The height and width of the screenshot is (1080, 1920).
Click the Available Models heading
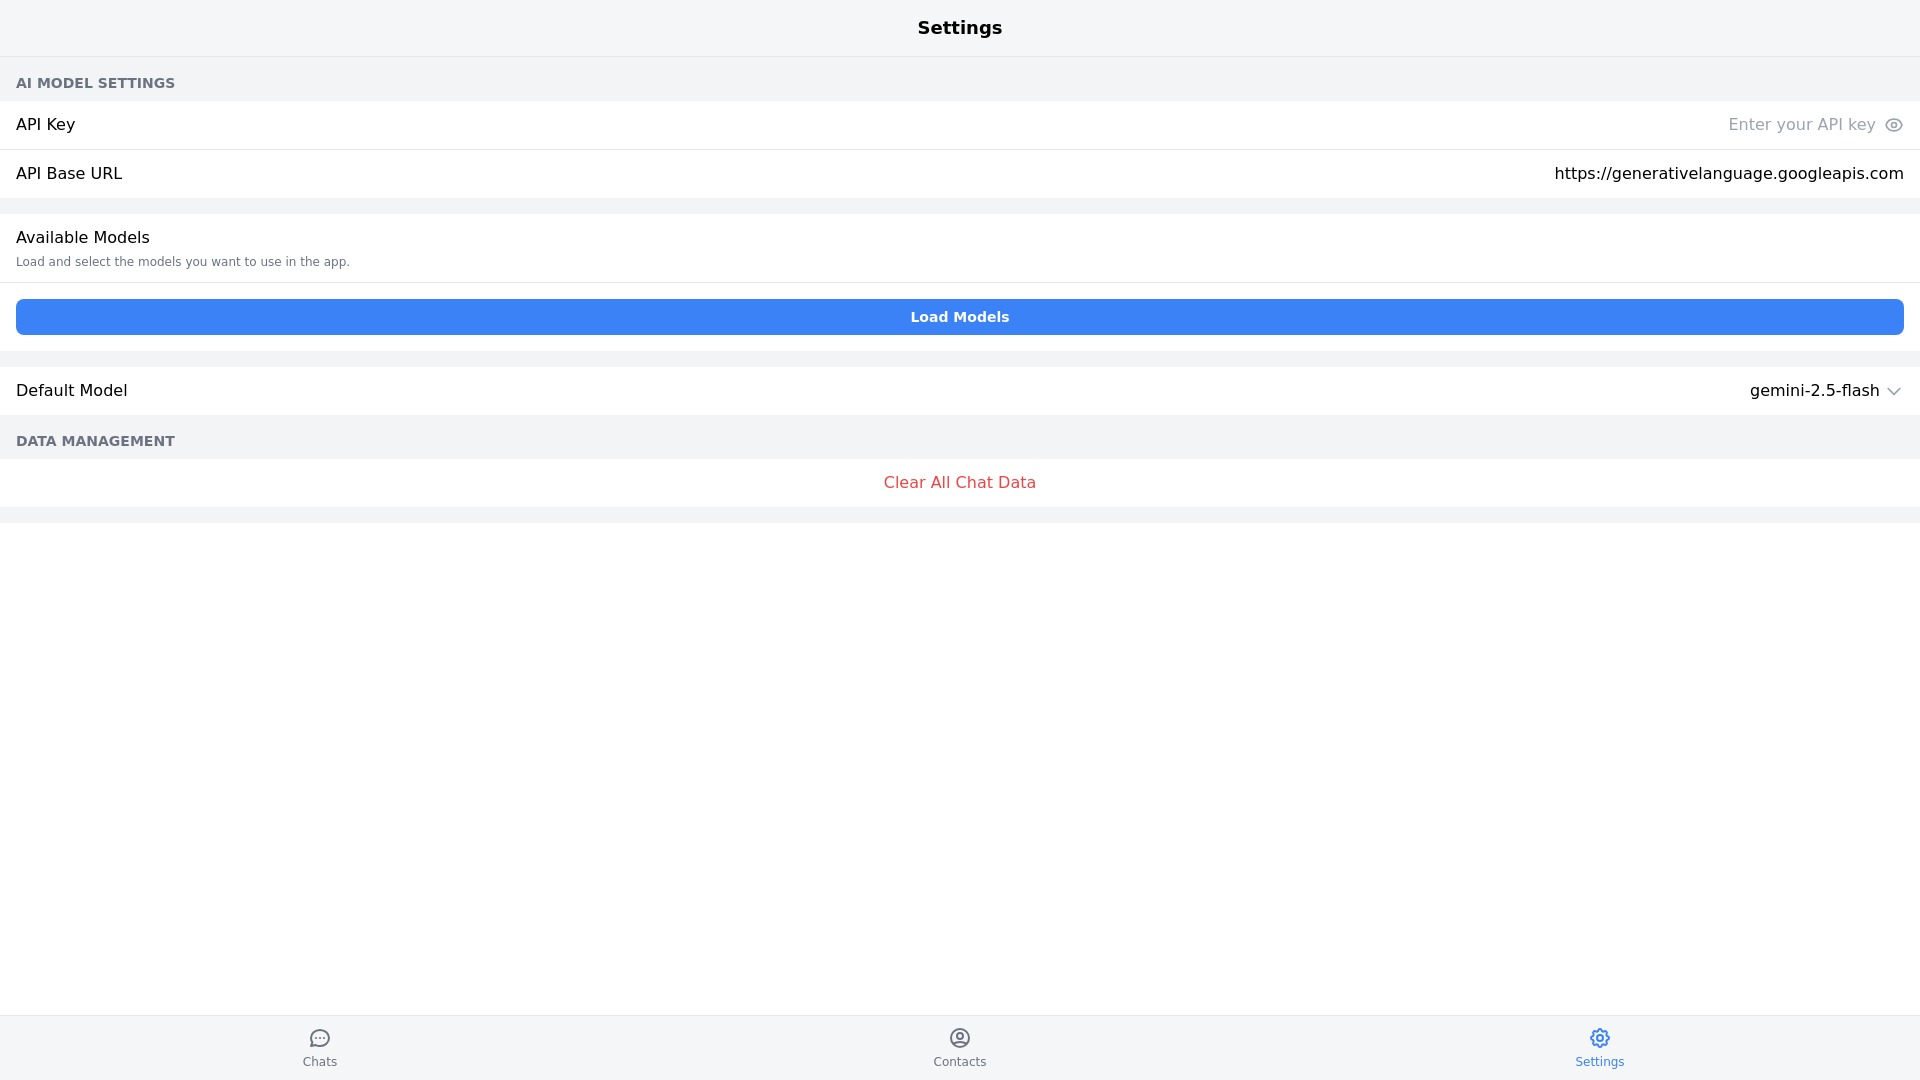point(83,238)
